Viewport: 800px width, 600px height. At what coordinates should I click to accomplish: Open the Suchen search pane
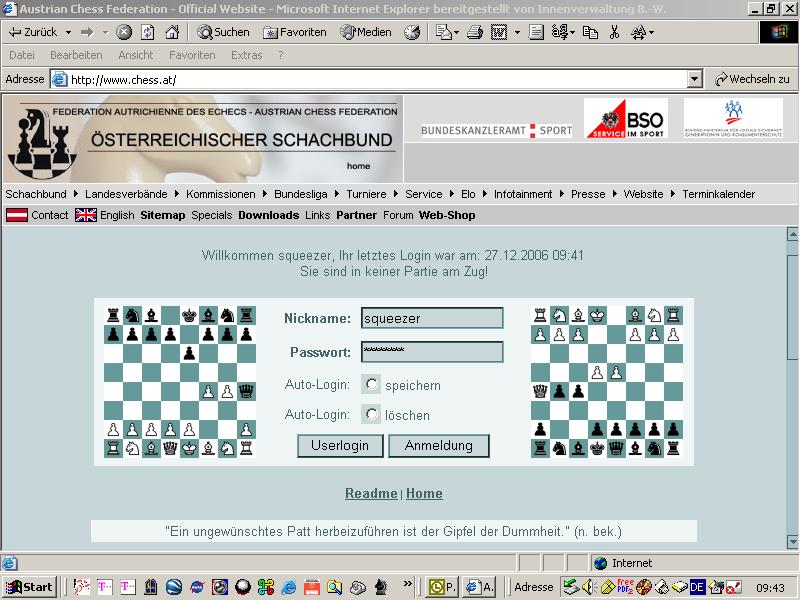223,33
